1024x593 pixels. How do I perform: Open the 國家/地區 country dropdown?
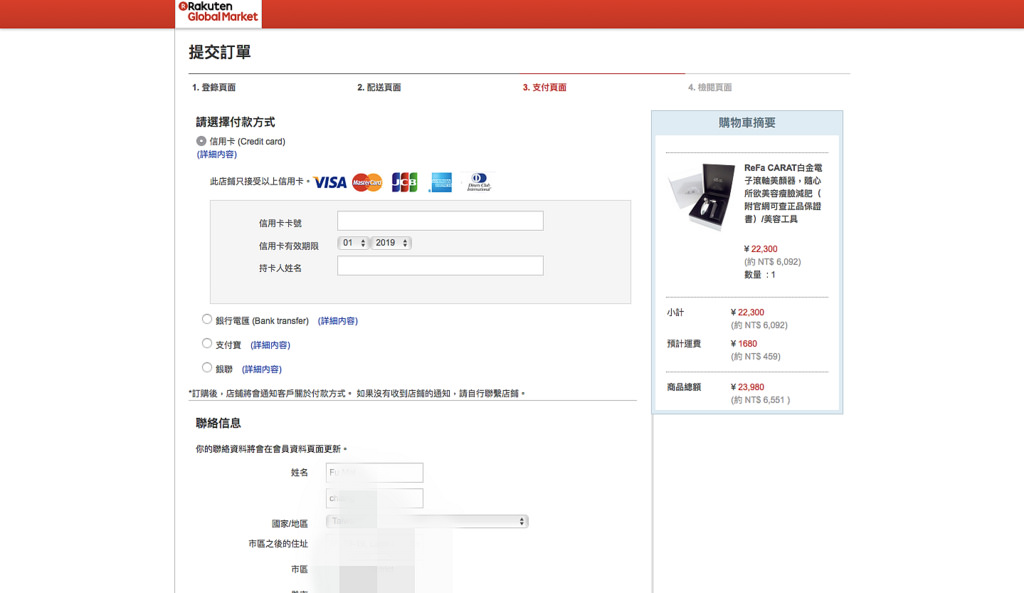tap(427, 521)
